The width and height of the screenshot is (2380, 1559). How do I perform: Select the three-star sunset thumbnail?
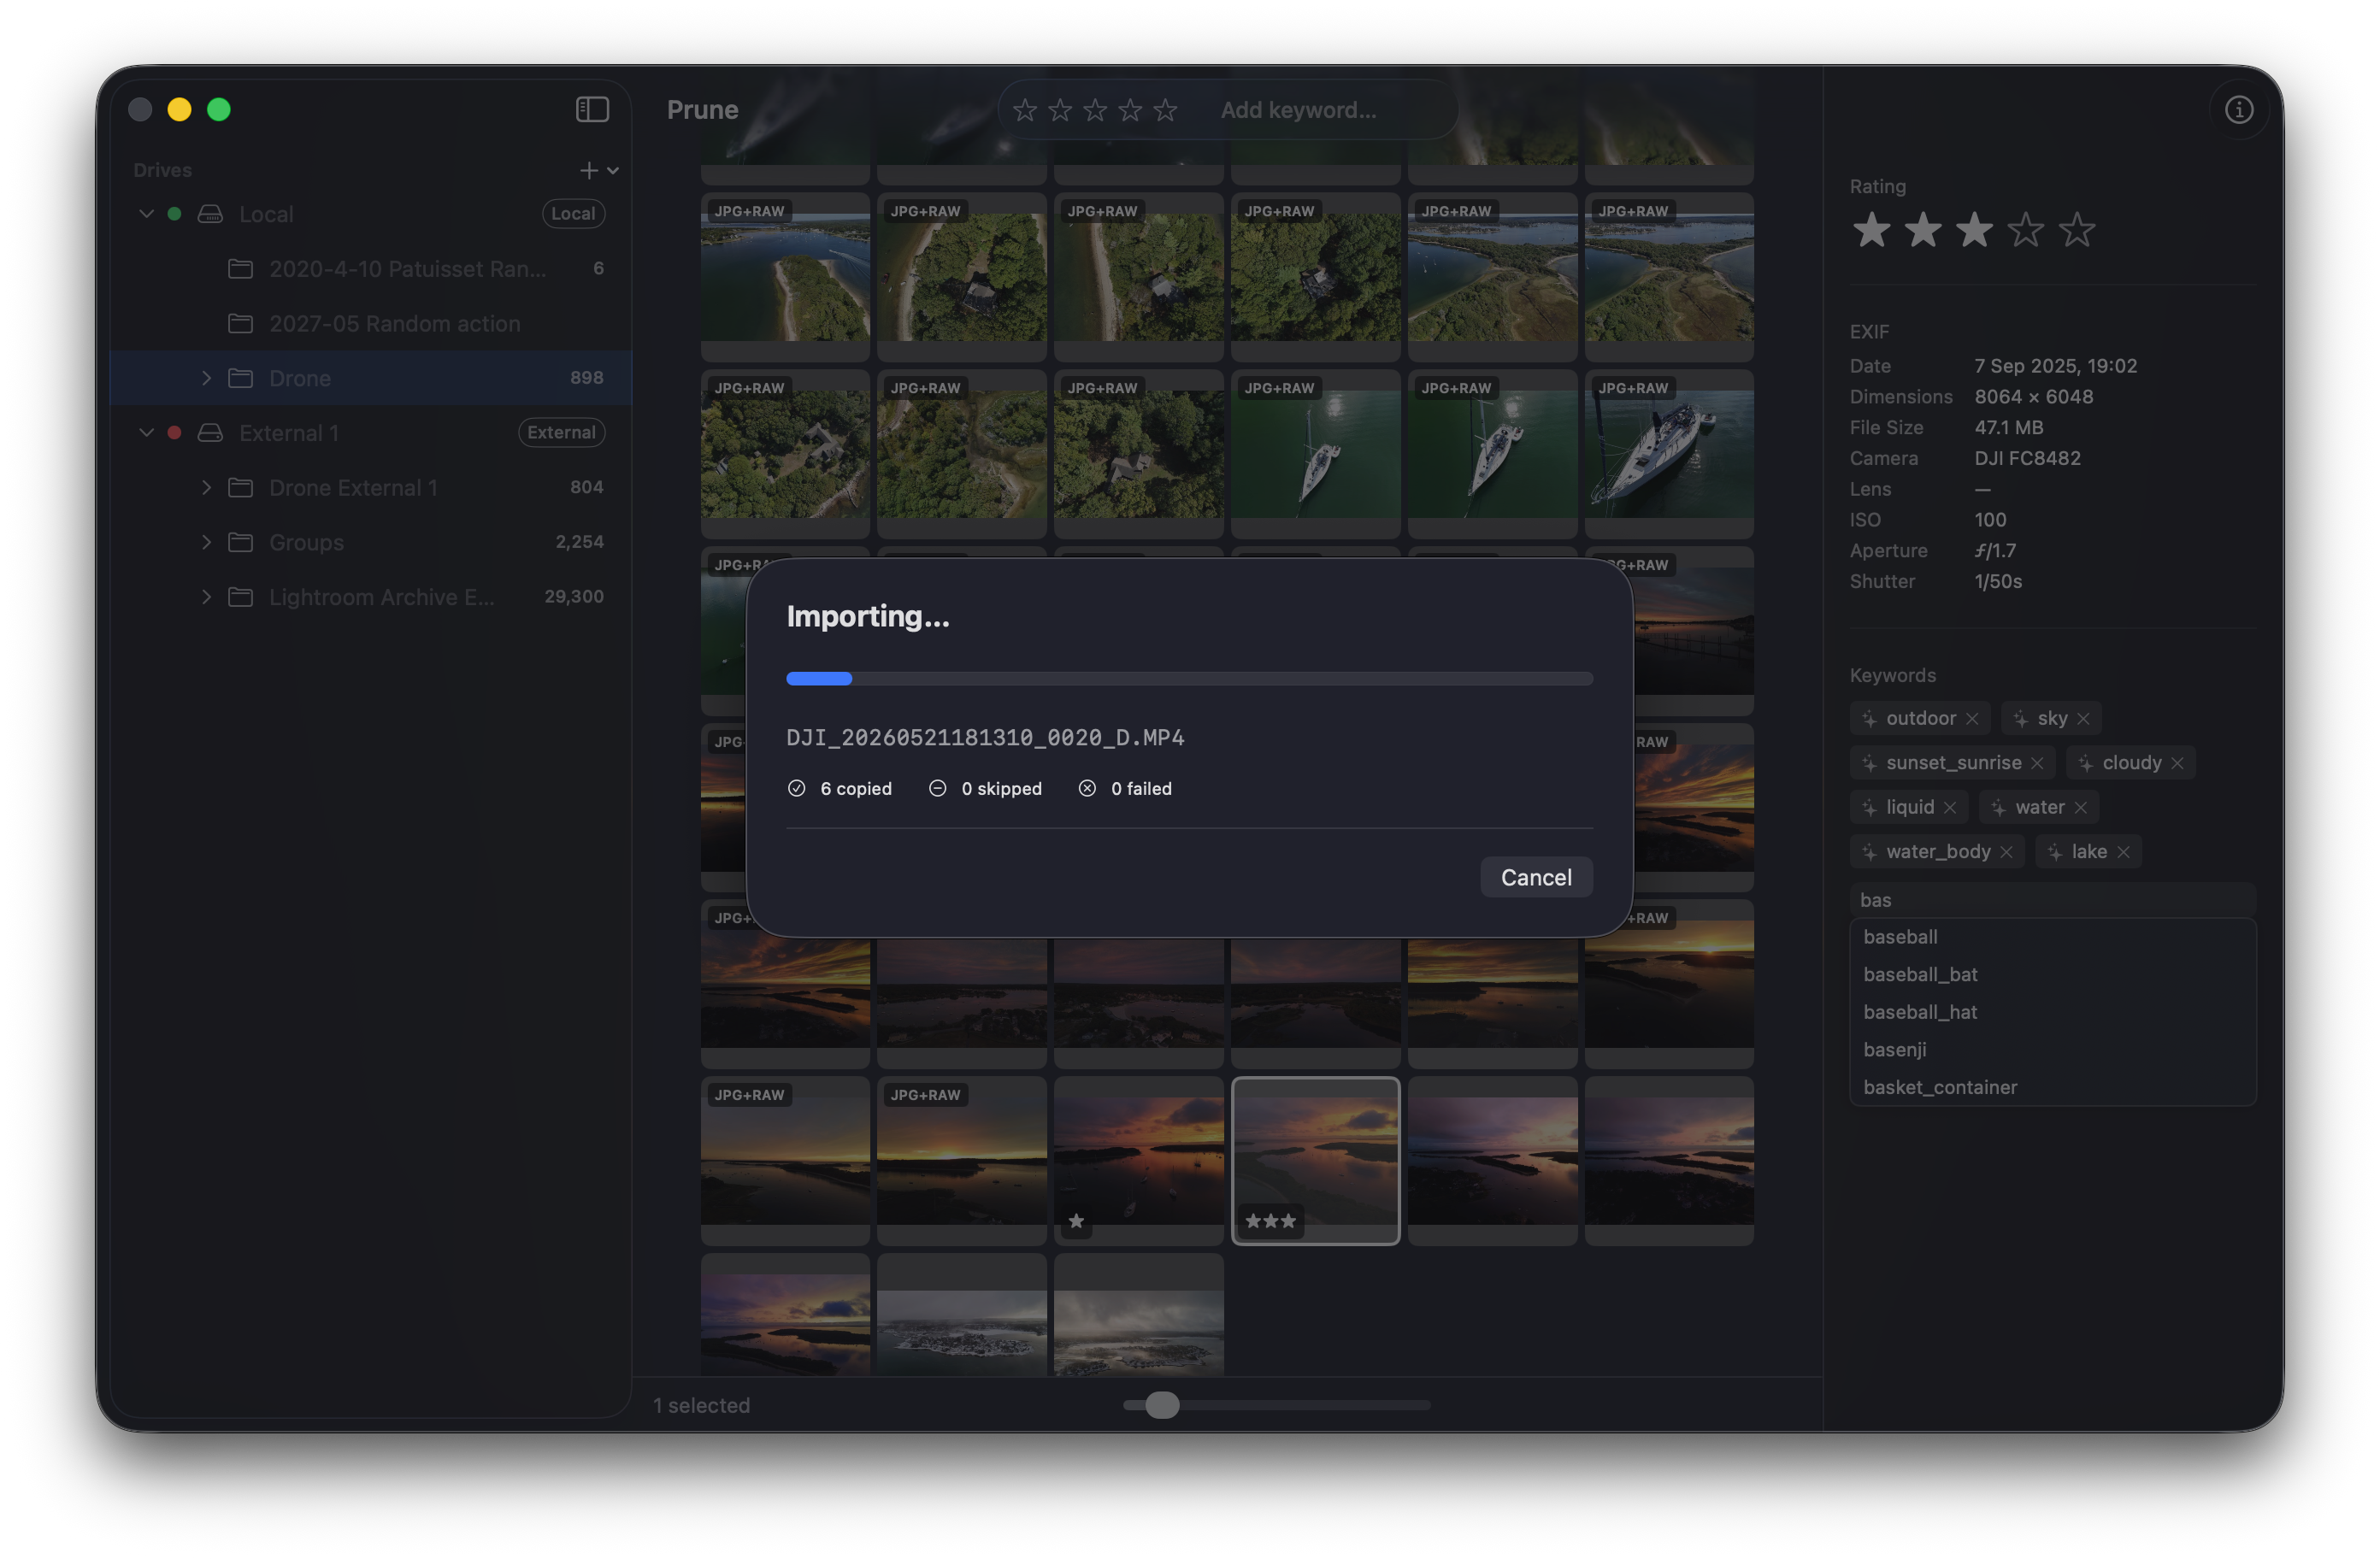pyautogui.click(x=1315, y=1160)
